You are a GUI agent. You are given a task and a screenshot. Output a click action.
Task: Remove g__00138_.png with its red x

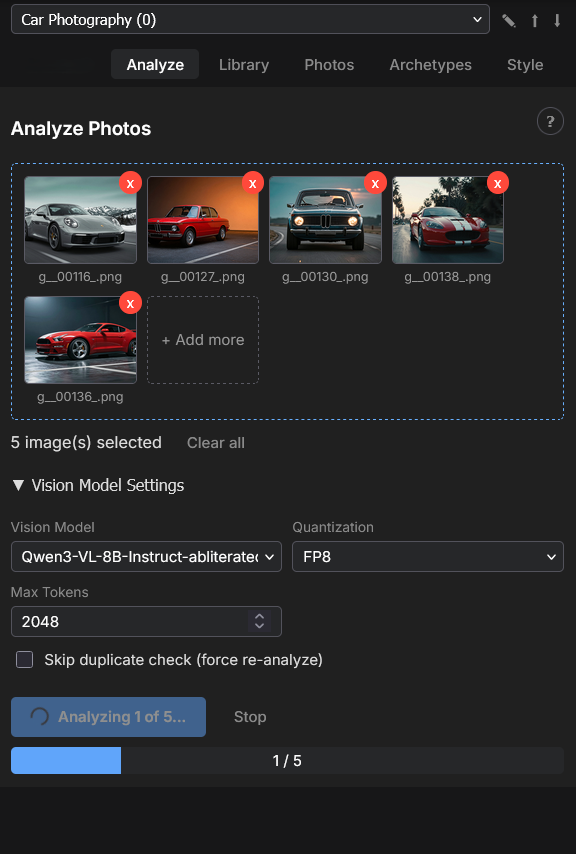(x=498, y=184)
